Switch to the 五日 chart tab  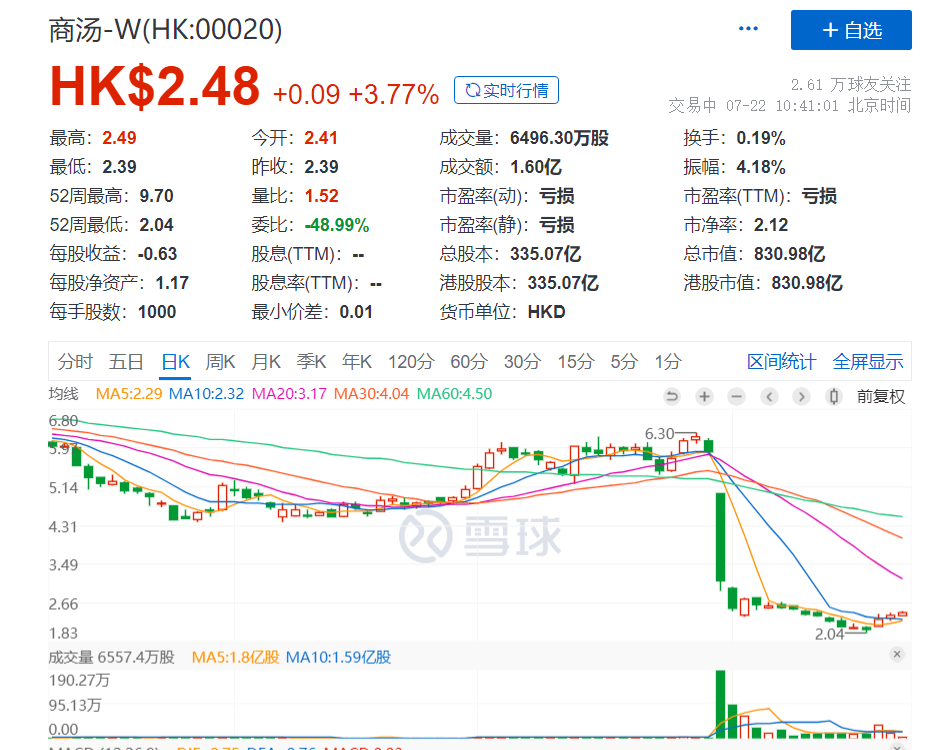pyautogui.click(x=126, y=361)
